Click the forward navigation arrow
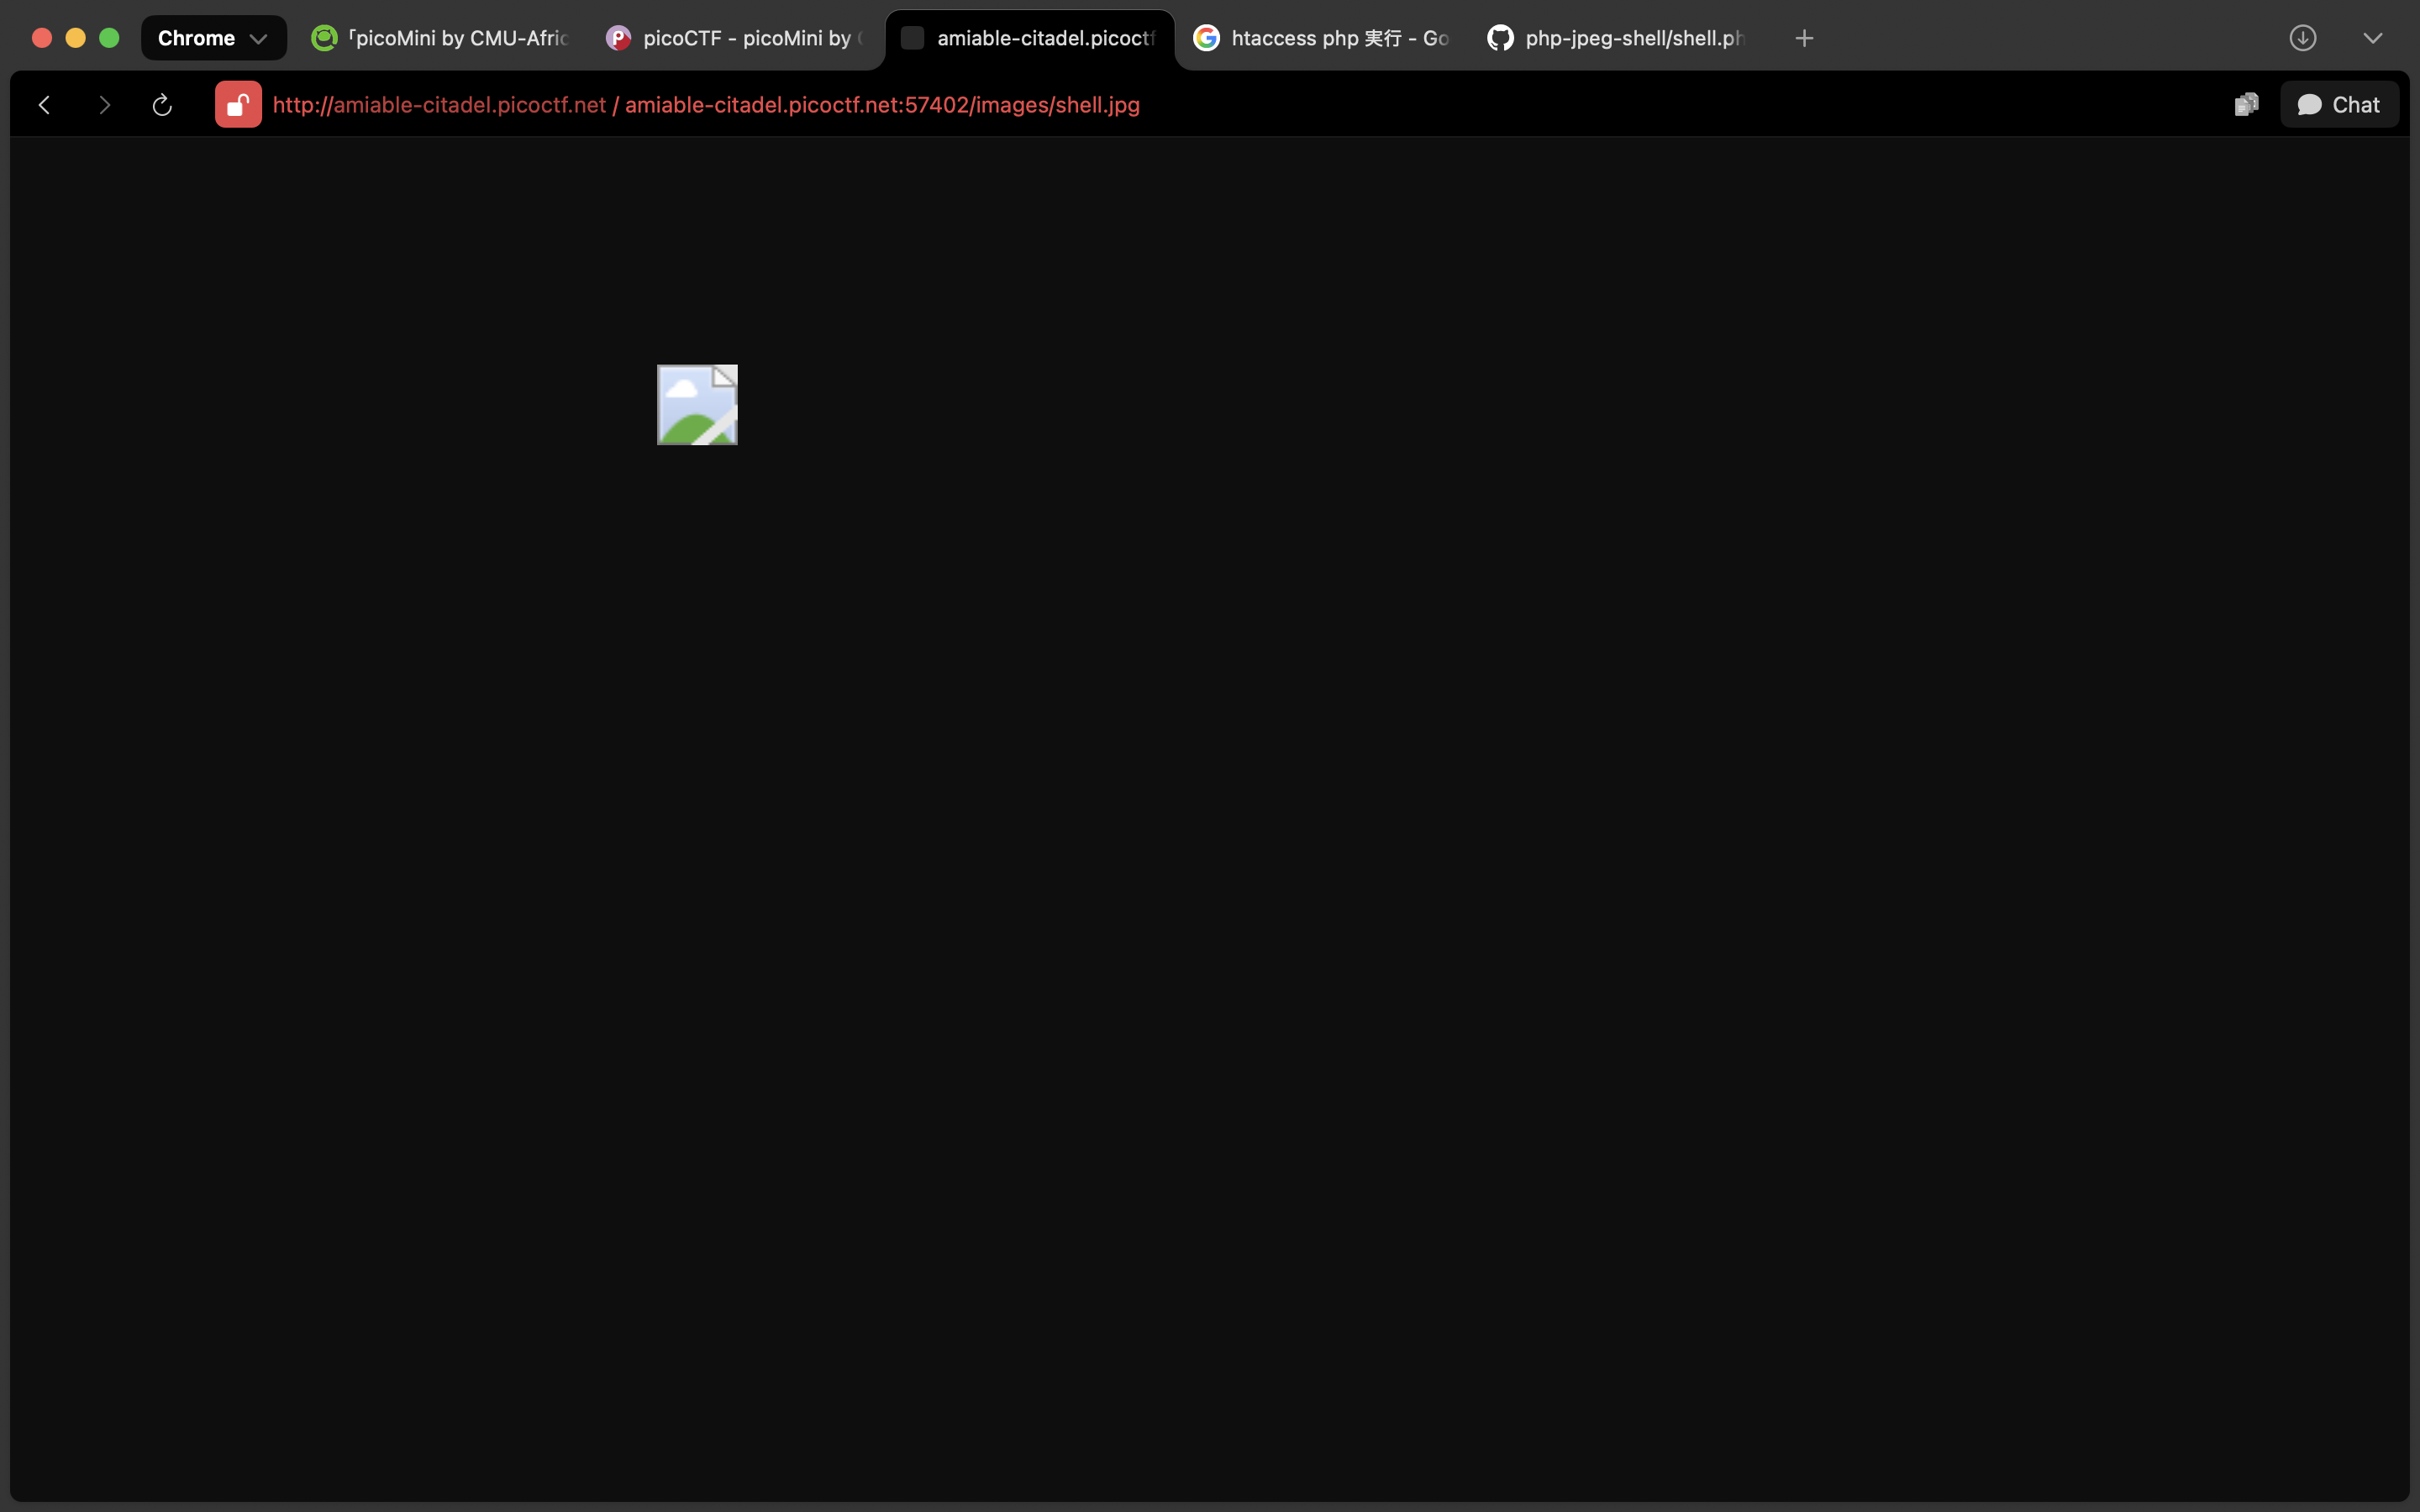 [104, 105]
